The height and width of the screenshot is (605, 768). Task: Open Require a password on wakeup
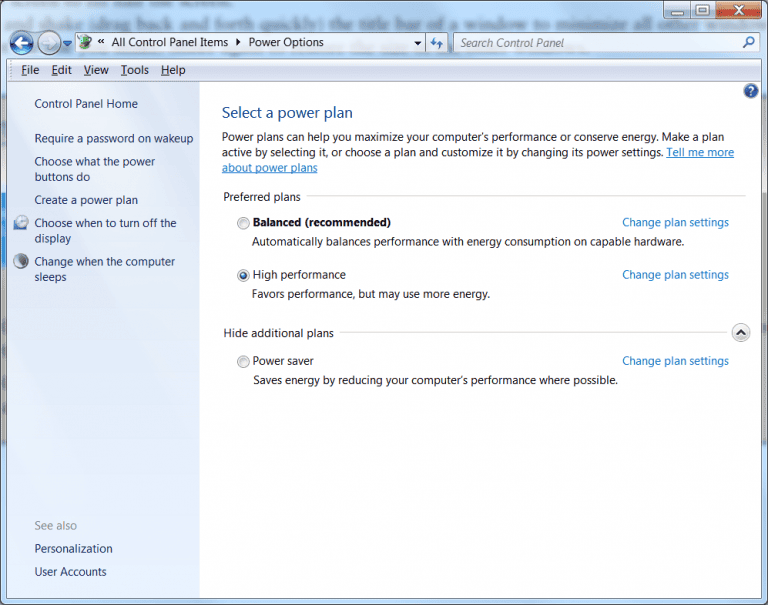[114, 139]
